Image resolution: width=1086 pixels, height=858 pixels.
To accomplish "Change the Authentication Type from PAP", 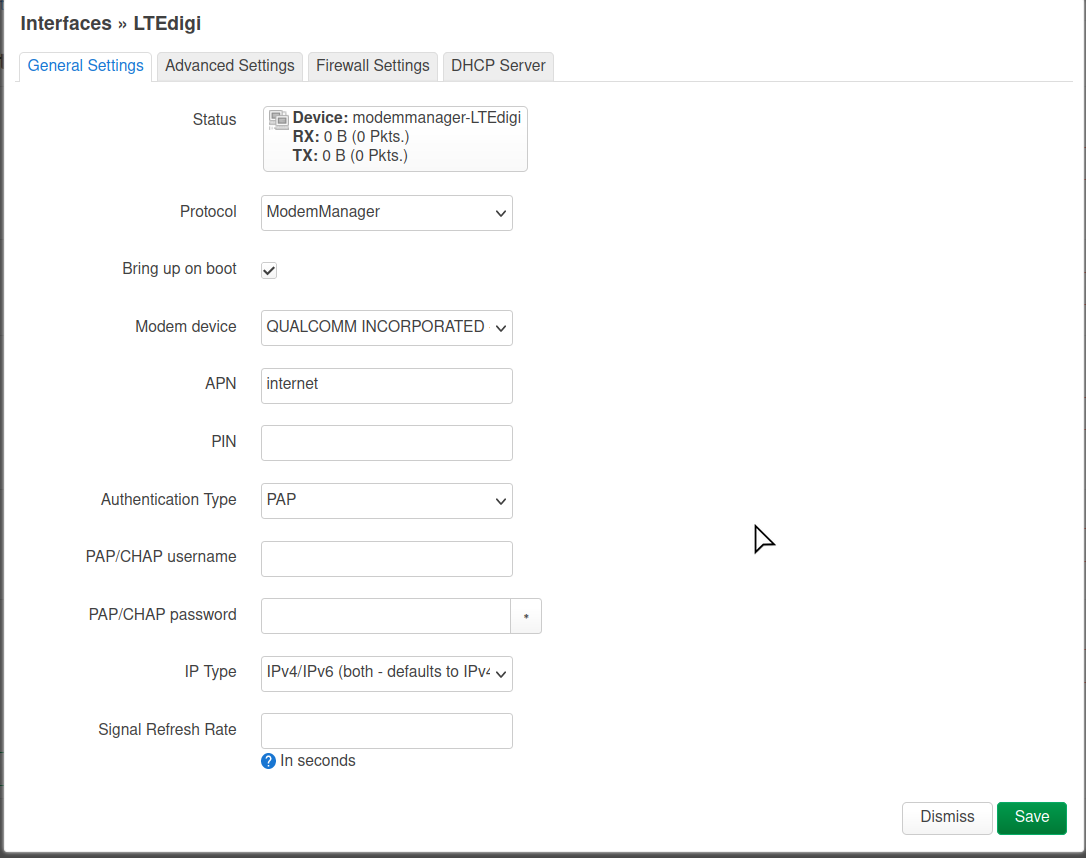I will pos(386,501).
